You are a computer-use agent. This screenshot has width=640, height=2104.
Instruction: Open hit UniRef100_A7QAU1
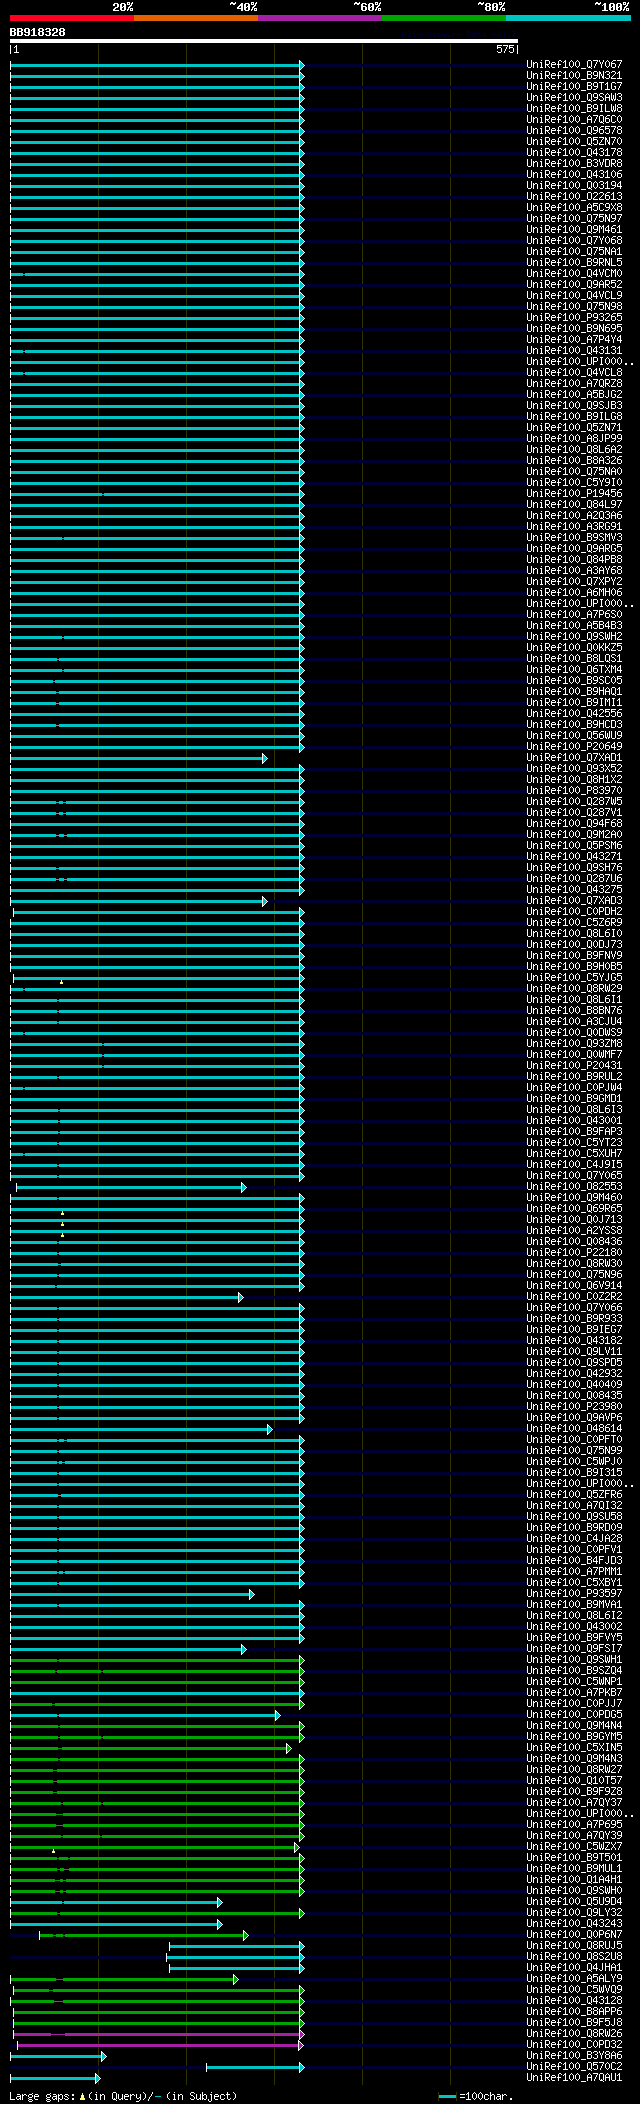(x=574, y=2078)
